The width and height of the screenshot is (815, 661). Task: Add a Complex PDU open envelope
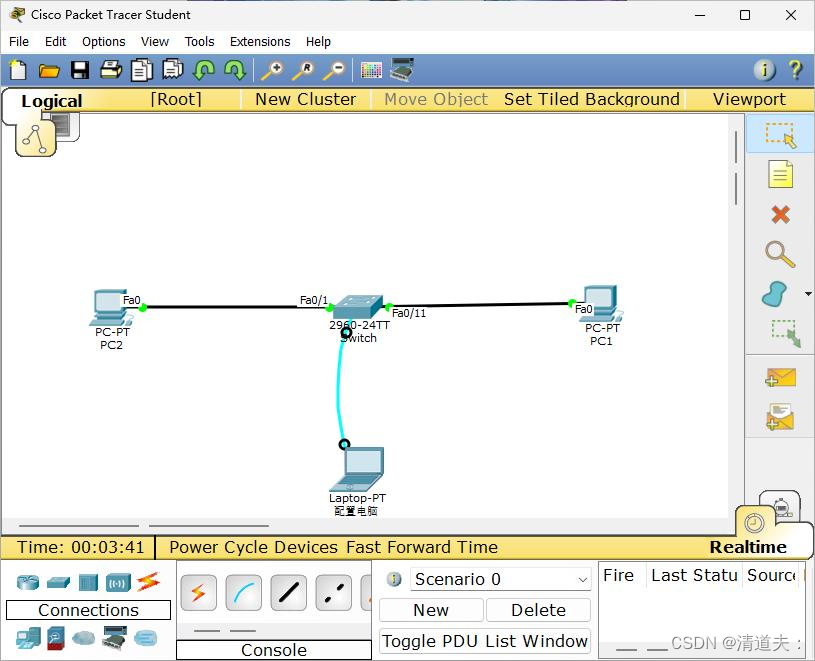pyautogui.click(x=780, y=417)
